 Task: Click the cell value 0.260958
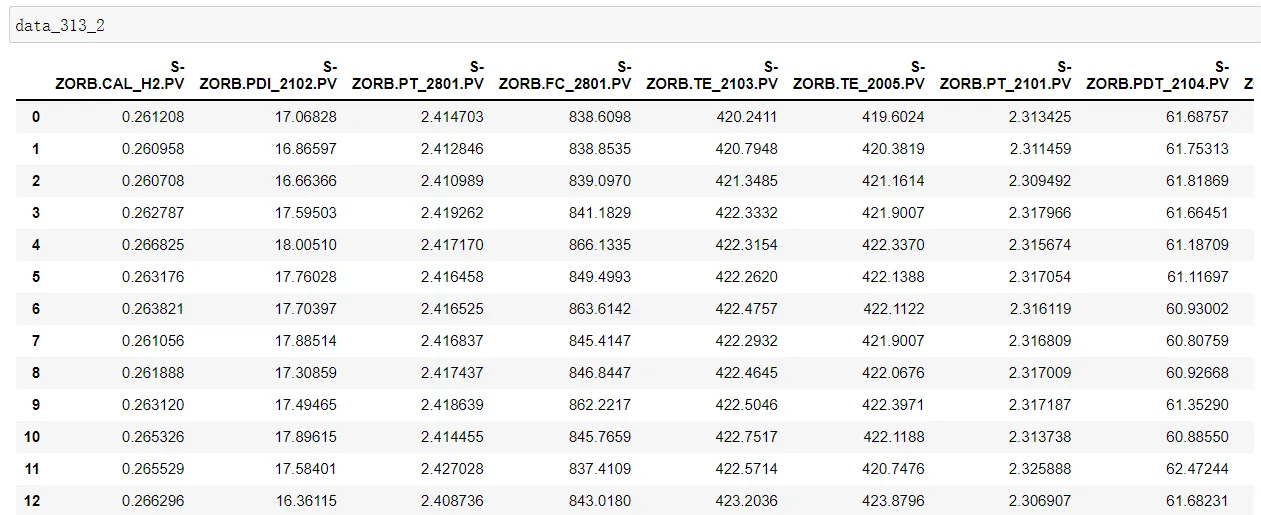coord(153,149)
